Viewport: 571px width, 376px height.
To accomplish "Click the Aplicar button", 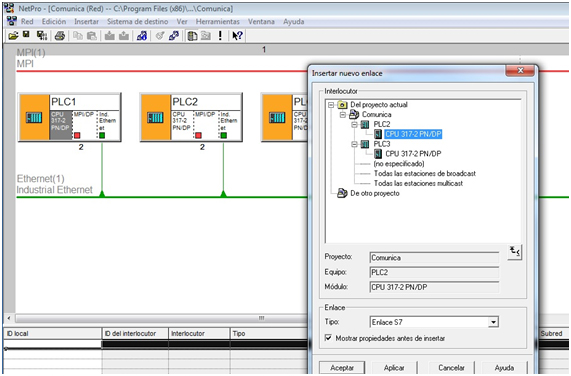I will [394, 368].
